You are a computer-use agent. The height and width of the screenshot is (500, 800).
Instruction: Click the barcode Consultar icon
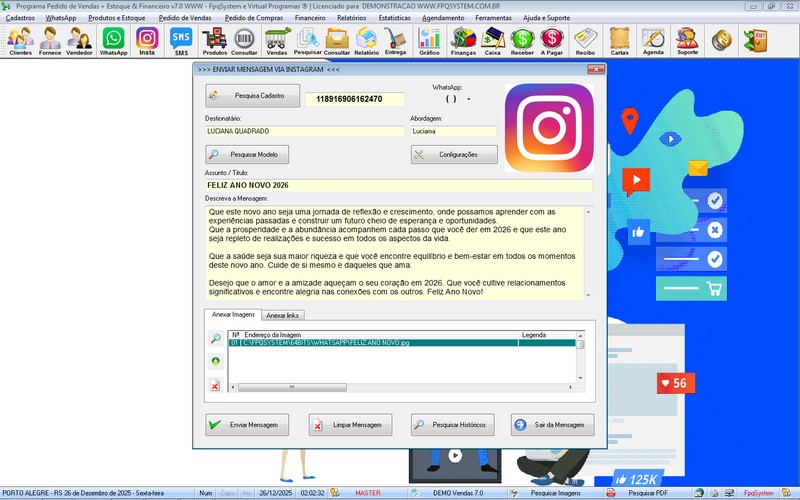244,41
